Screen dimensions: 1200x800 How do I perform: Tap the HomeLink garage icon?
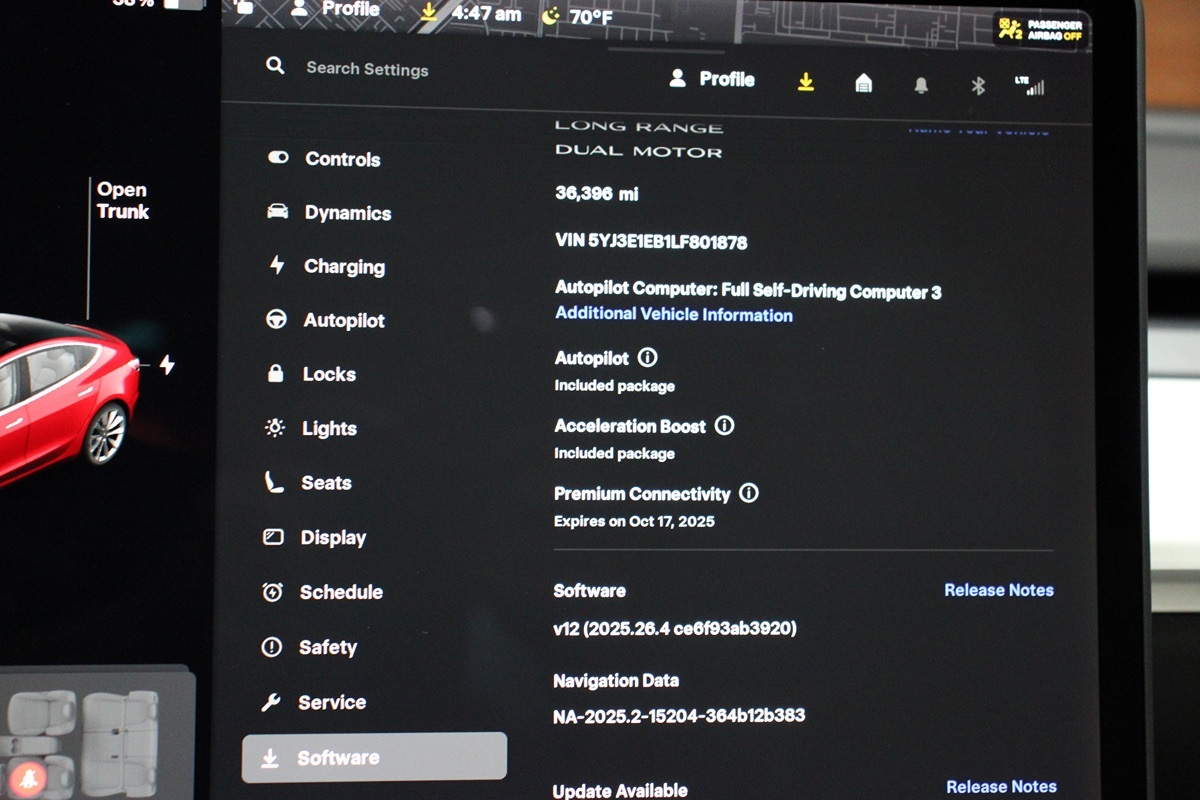864,84
